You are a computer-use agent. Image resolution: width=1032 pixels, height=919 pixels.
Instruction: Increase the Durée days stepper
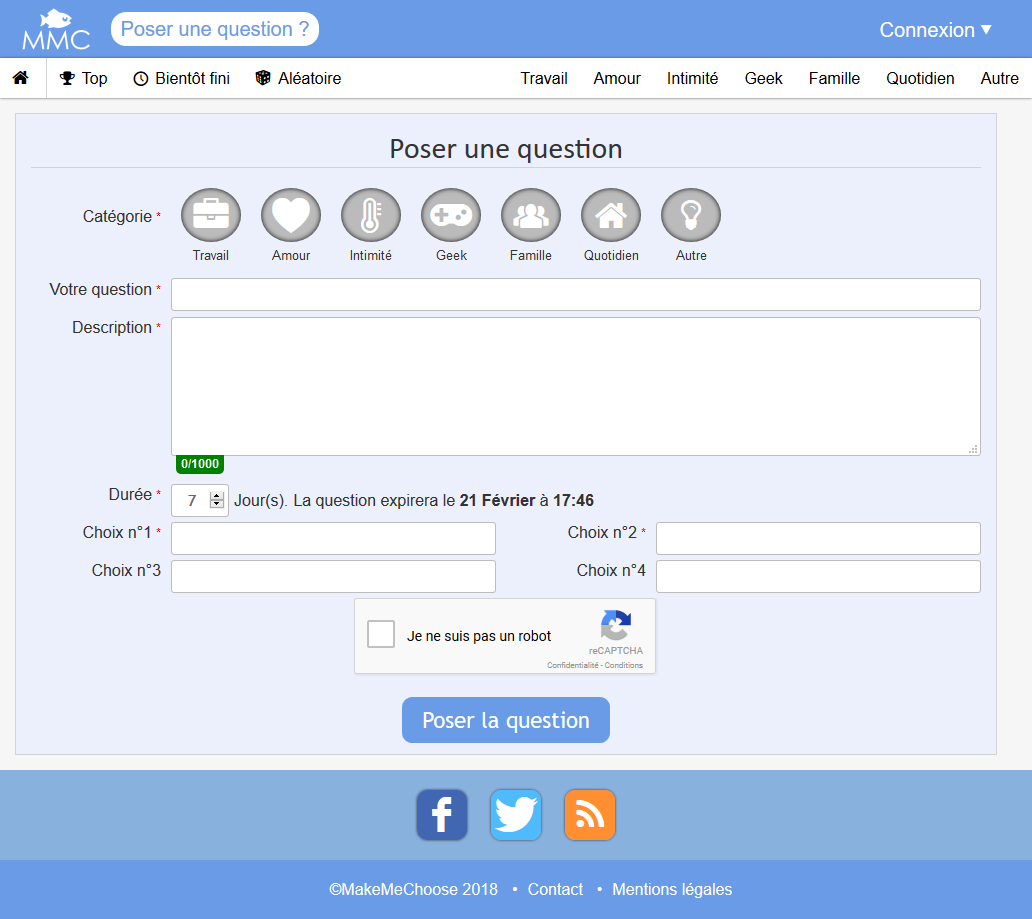(217, 496)
